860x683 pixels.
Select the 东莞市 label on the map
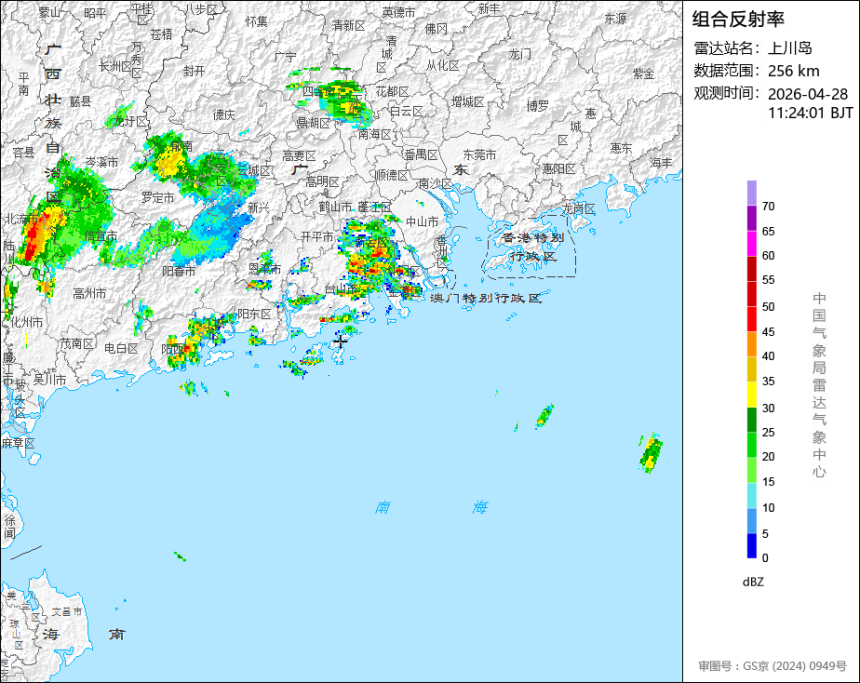point(479,155)
